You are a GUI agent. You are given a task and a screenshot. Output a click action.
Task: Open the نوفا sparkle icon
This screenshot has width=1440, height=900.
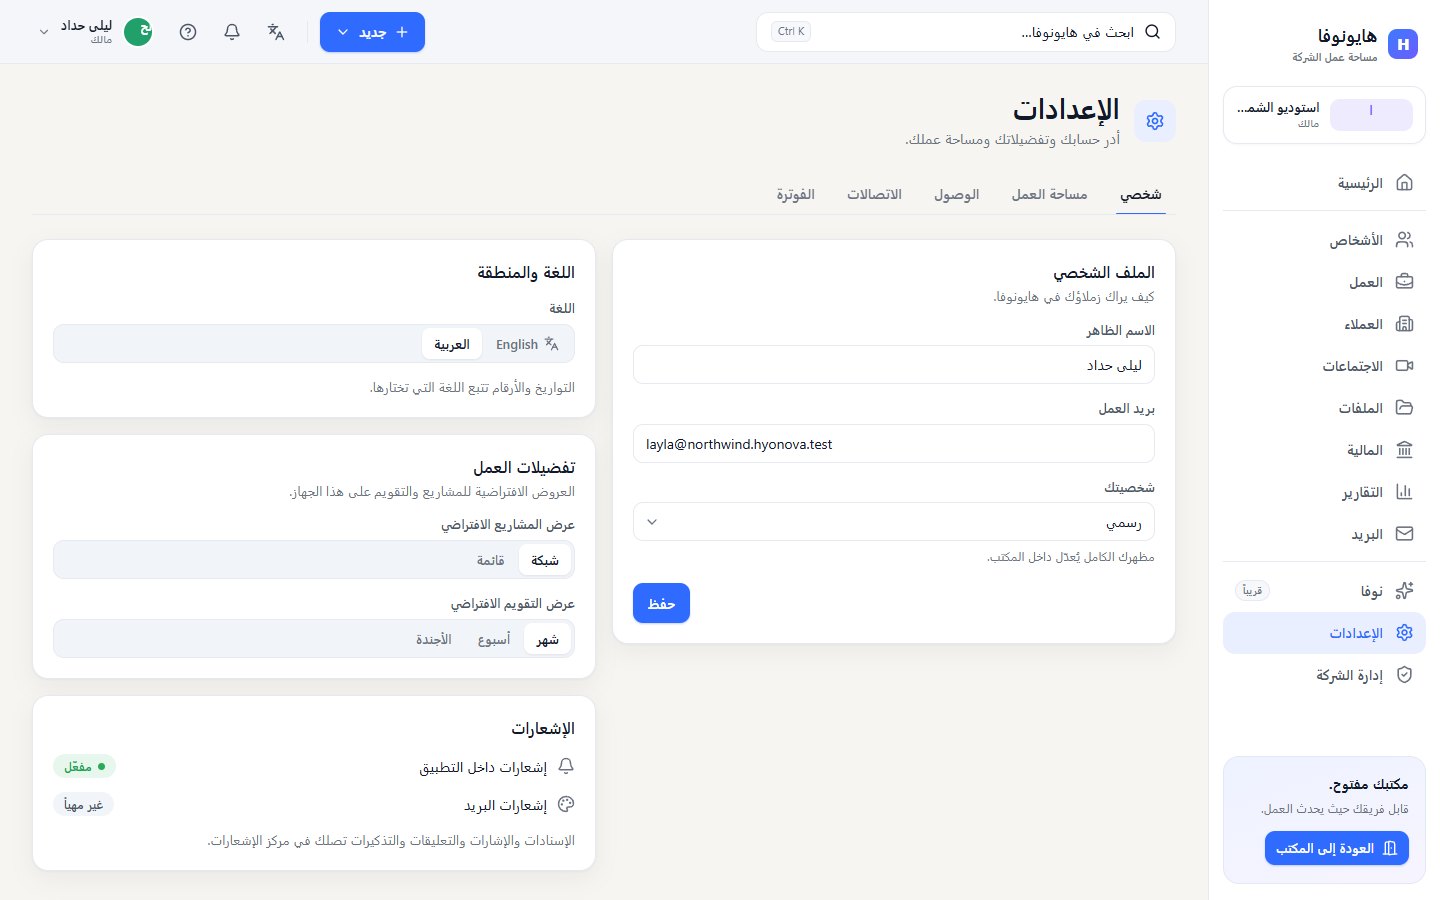tap(1404, 591)
